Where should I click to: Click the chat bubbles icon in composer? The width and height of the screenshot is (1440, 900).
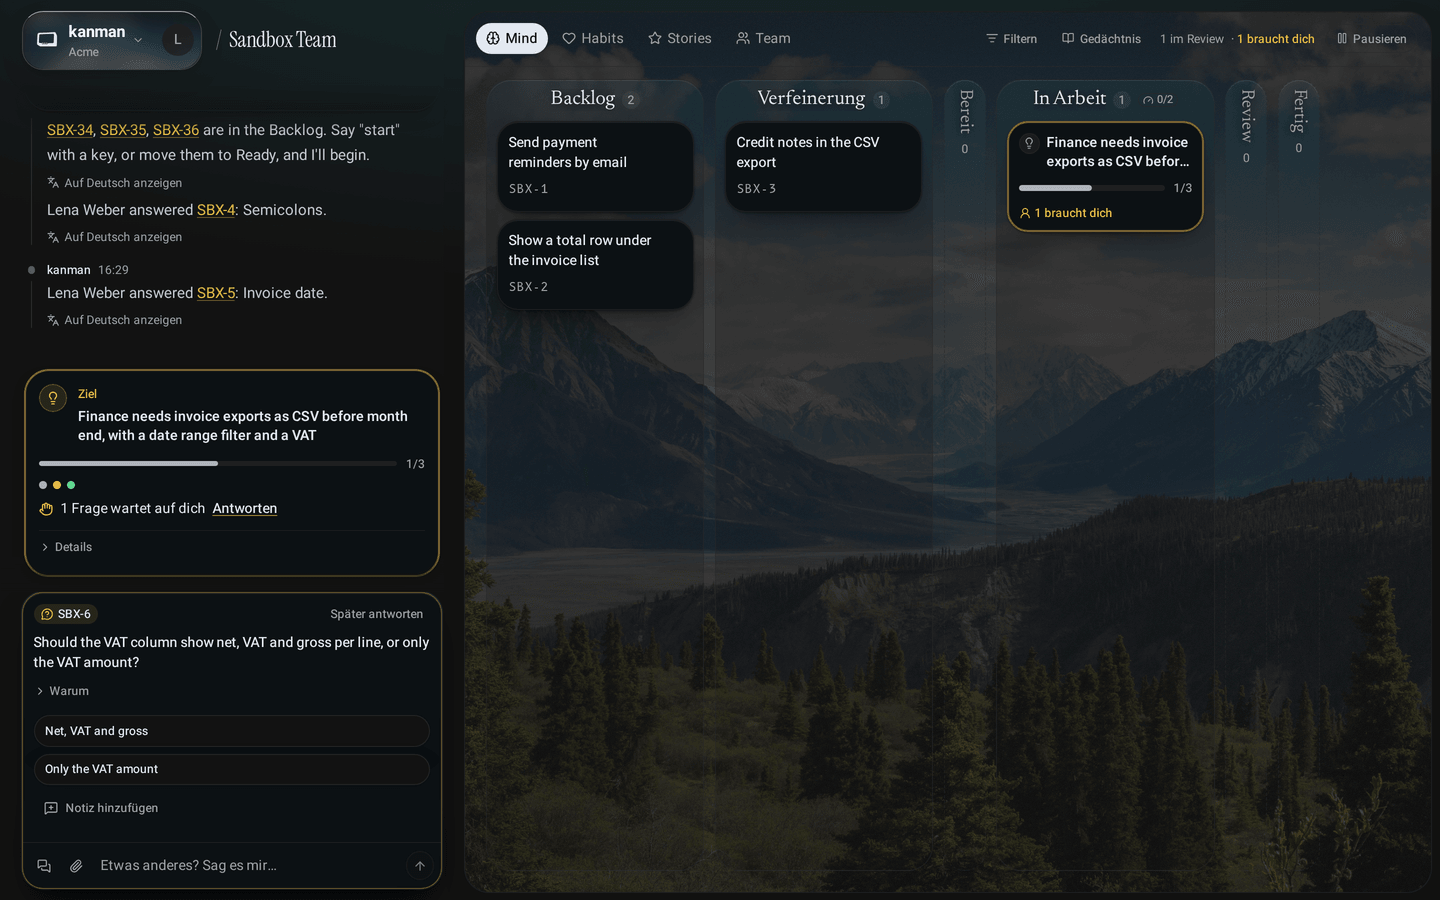coord(44,866)
